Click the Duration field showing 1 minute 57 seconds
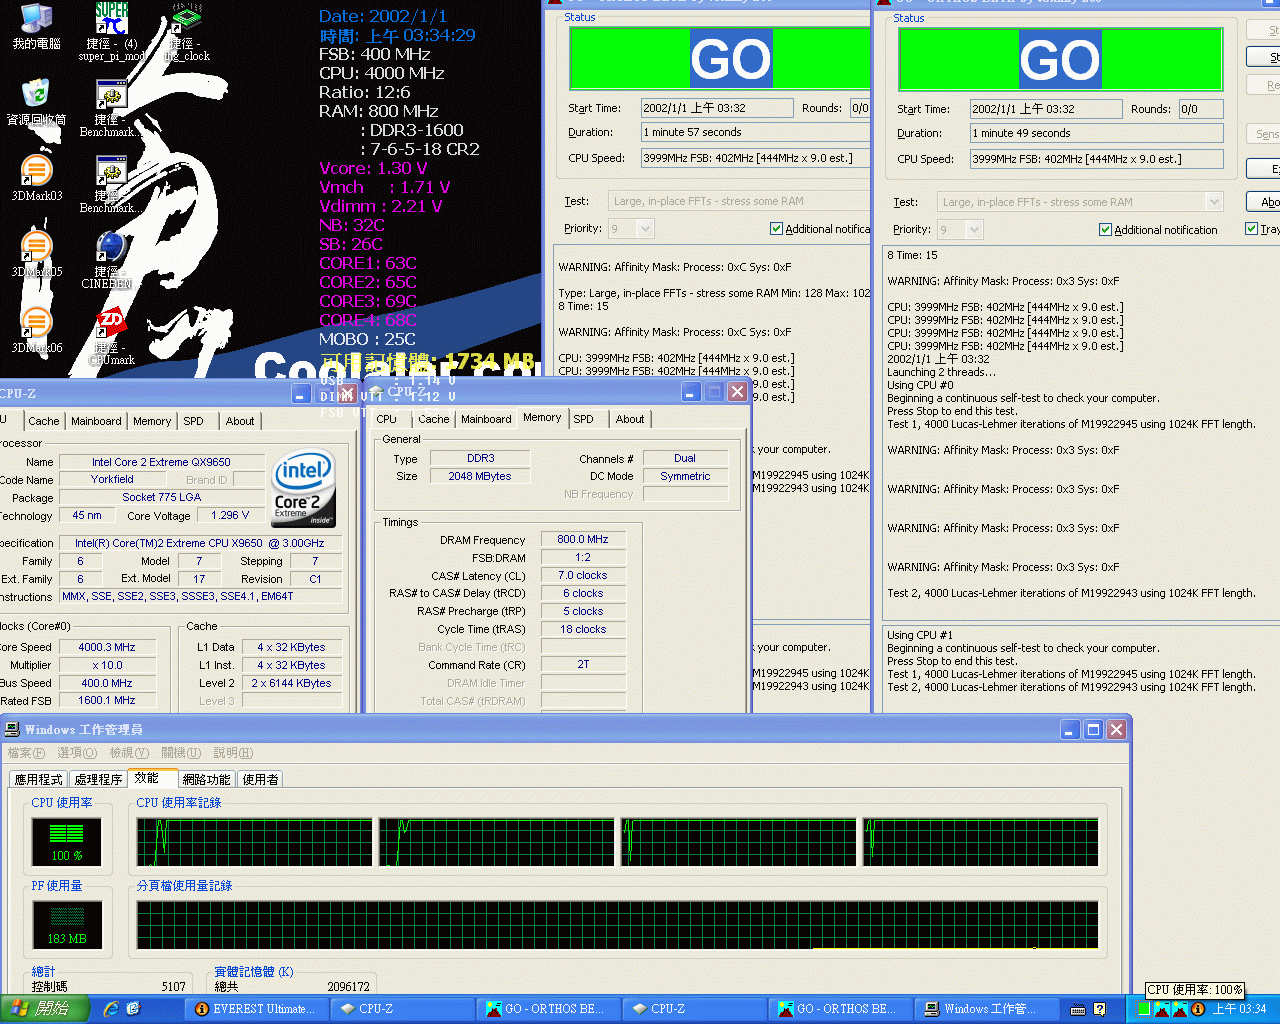This screenshot has width=1280, height=1024. click(x=755, y=132)
